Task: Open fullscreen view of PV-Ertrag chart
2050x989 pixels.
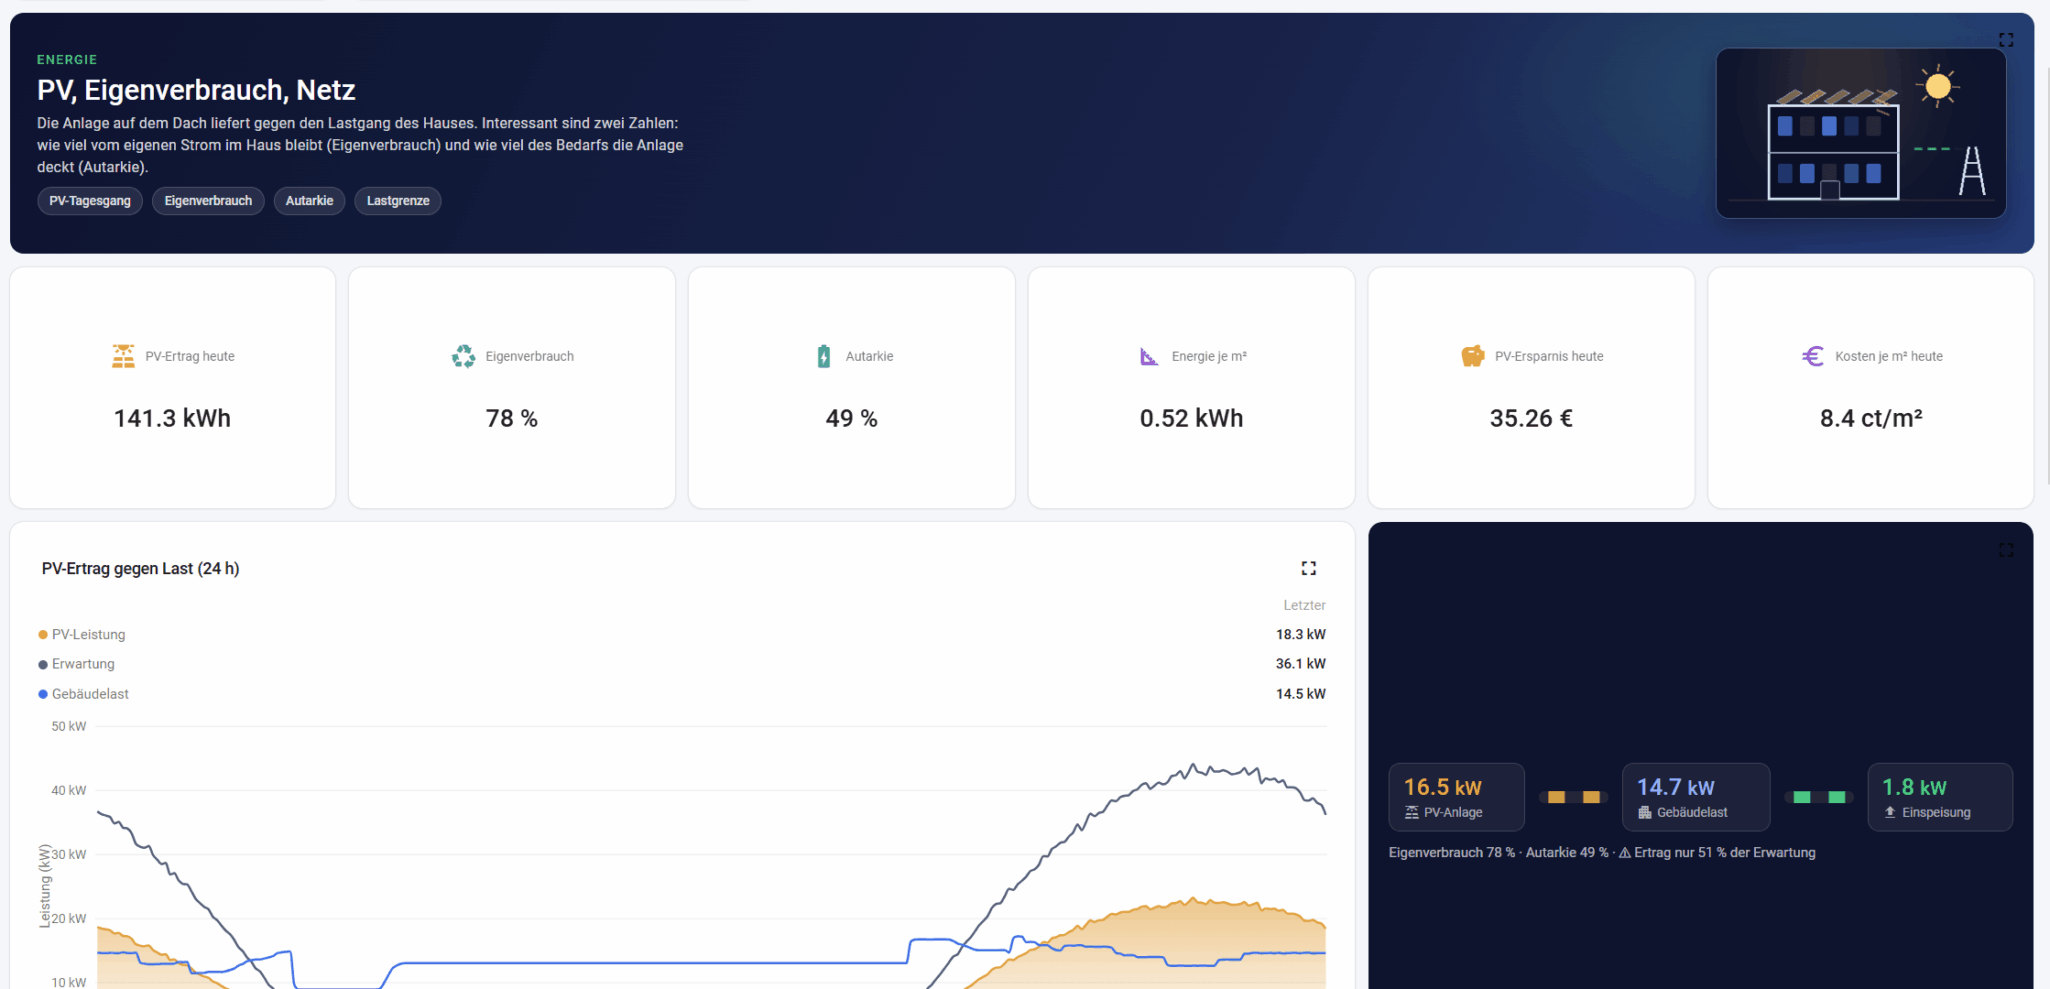Action: pos(1308,568)
